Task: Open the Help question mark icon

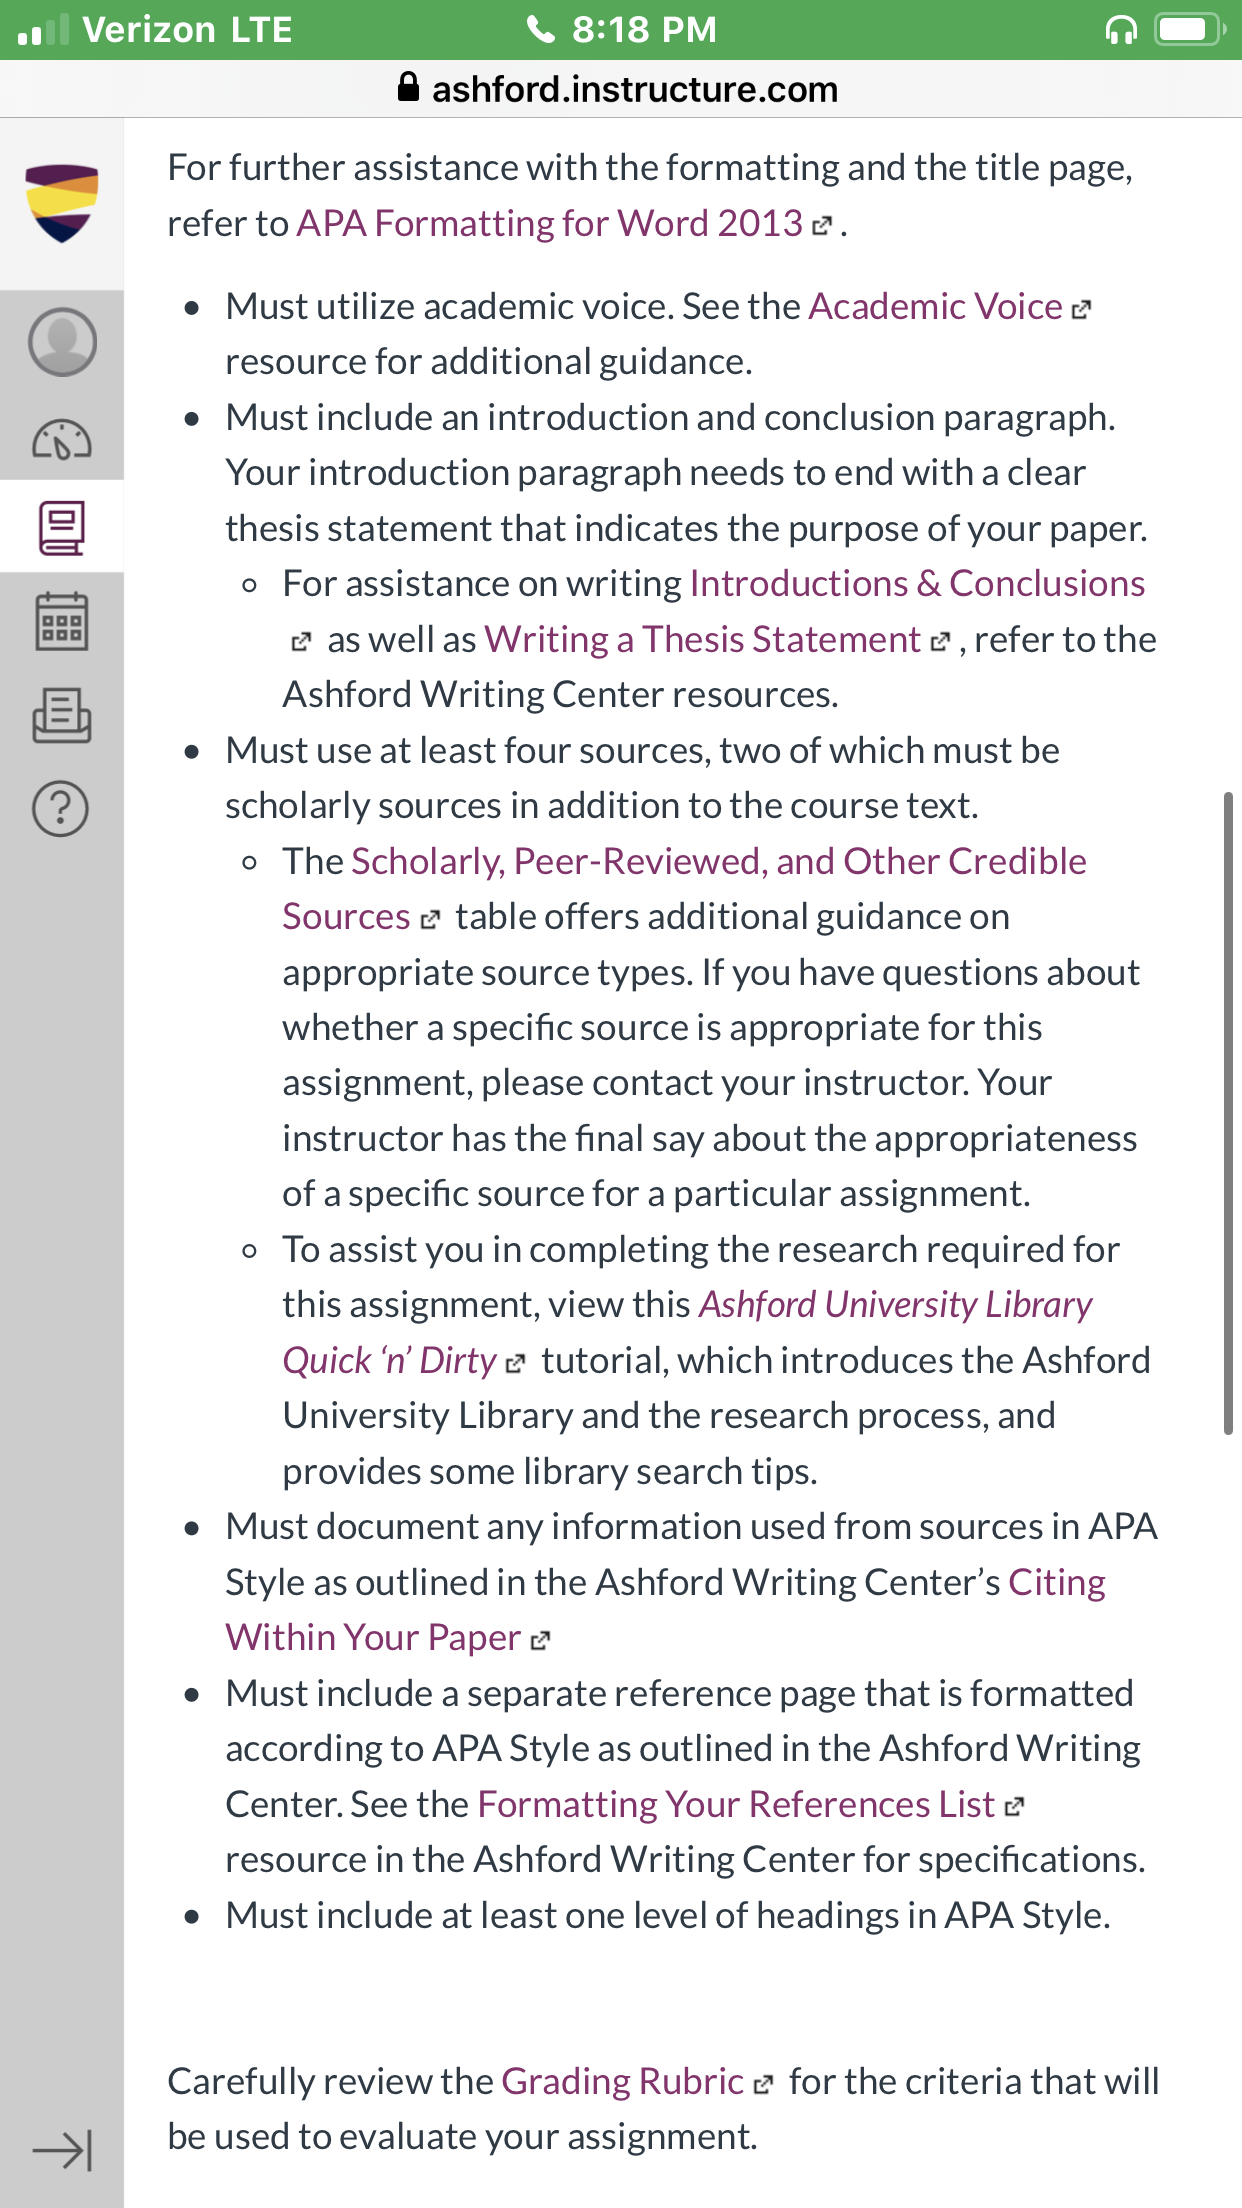Action: click(62, 808)
